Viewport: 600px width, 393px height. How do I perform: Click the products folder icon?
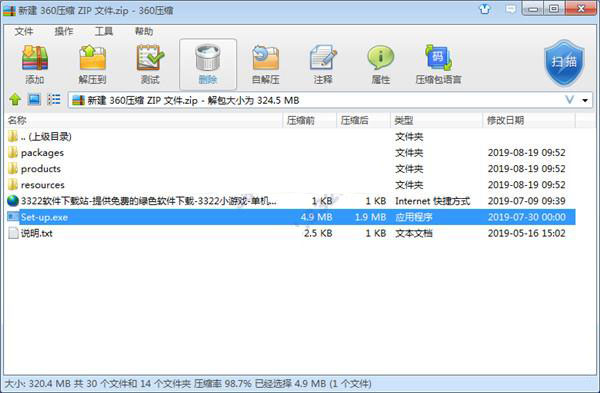coord(13,169)
